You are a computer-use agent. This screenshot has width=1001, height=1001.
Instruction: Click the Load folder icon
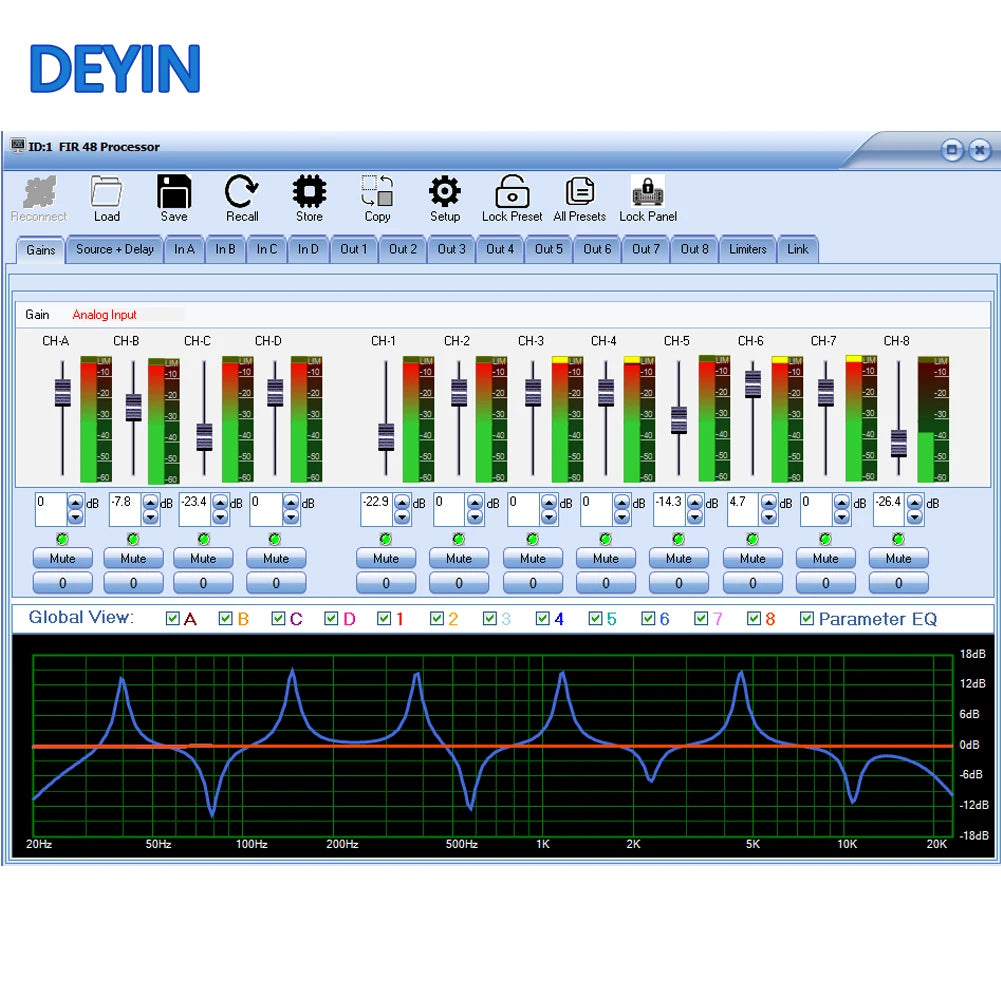106,192
